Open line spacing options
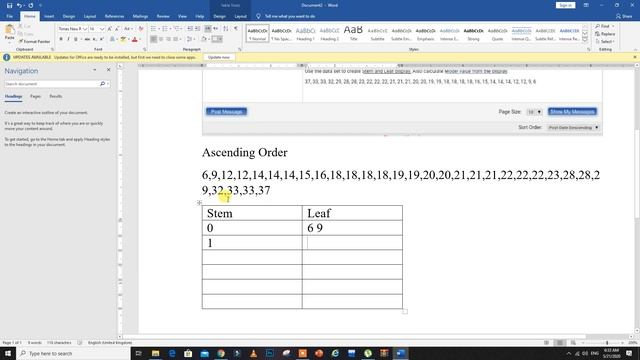640x360 pixels. (x=190, y=39)
